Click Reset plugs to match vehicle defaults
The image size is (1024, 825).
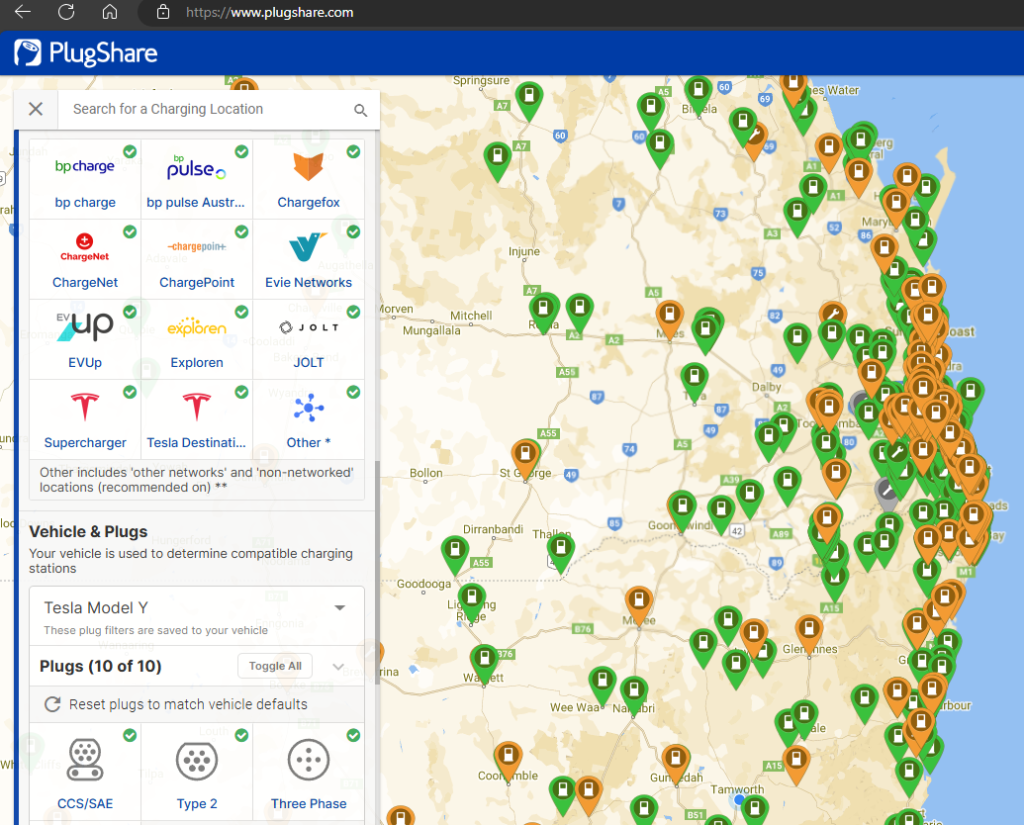[x=187, y=704]
